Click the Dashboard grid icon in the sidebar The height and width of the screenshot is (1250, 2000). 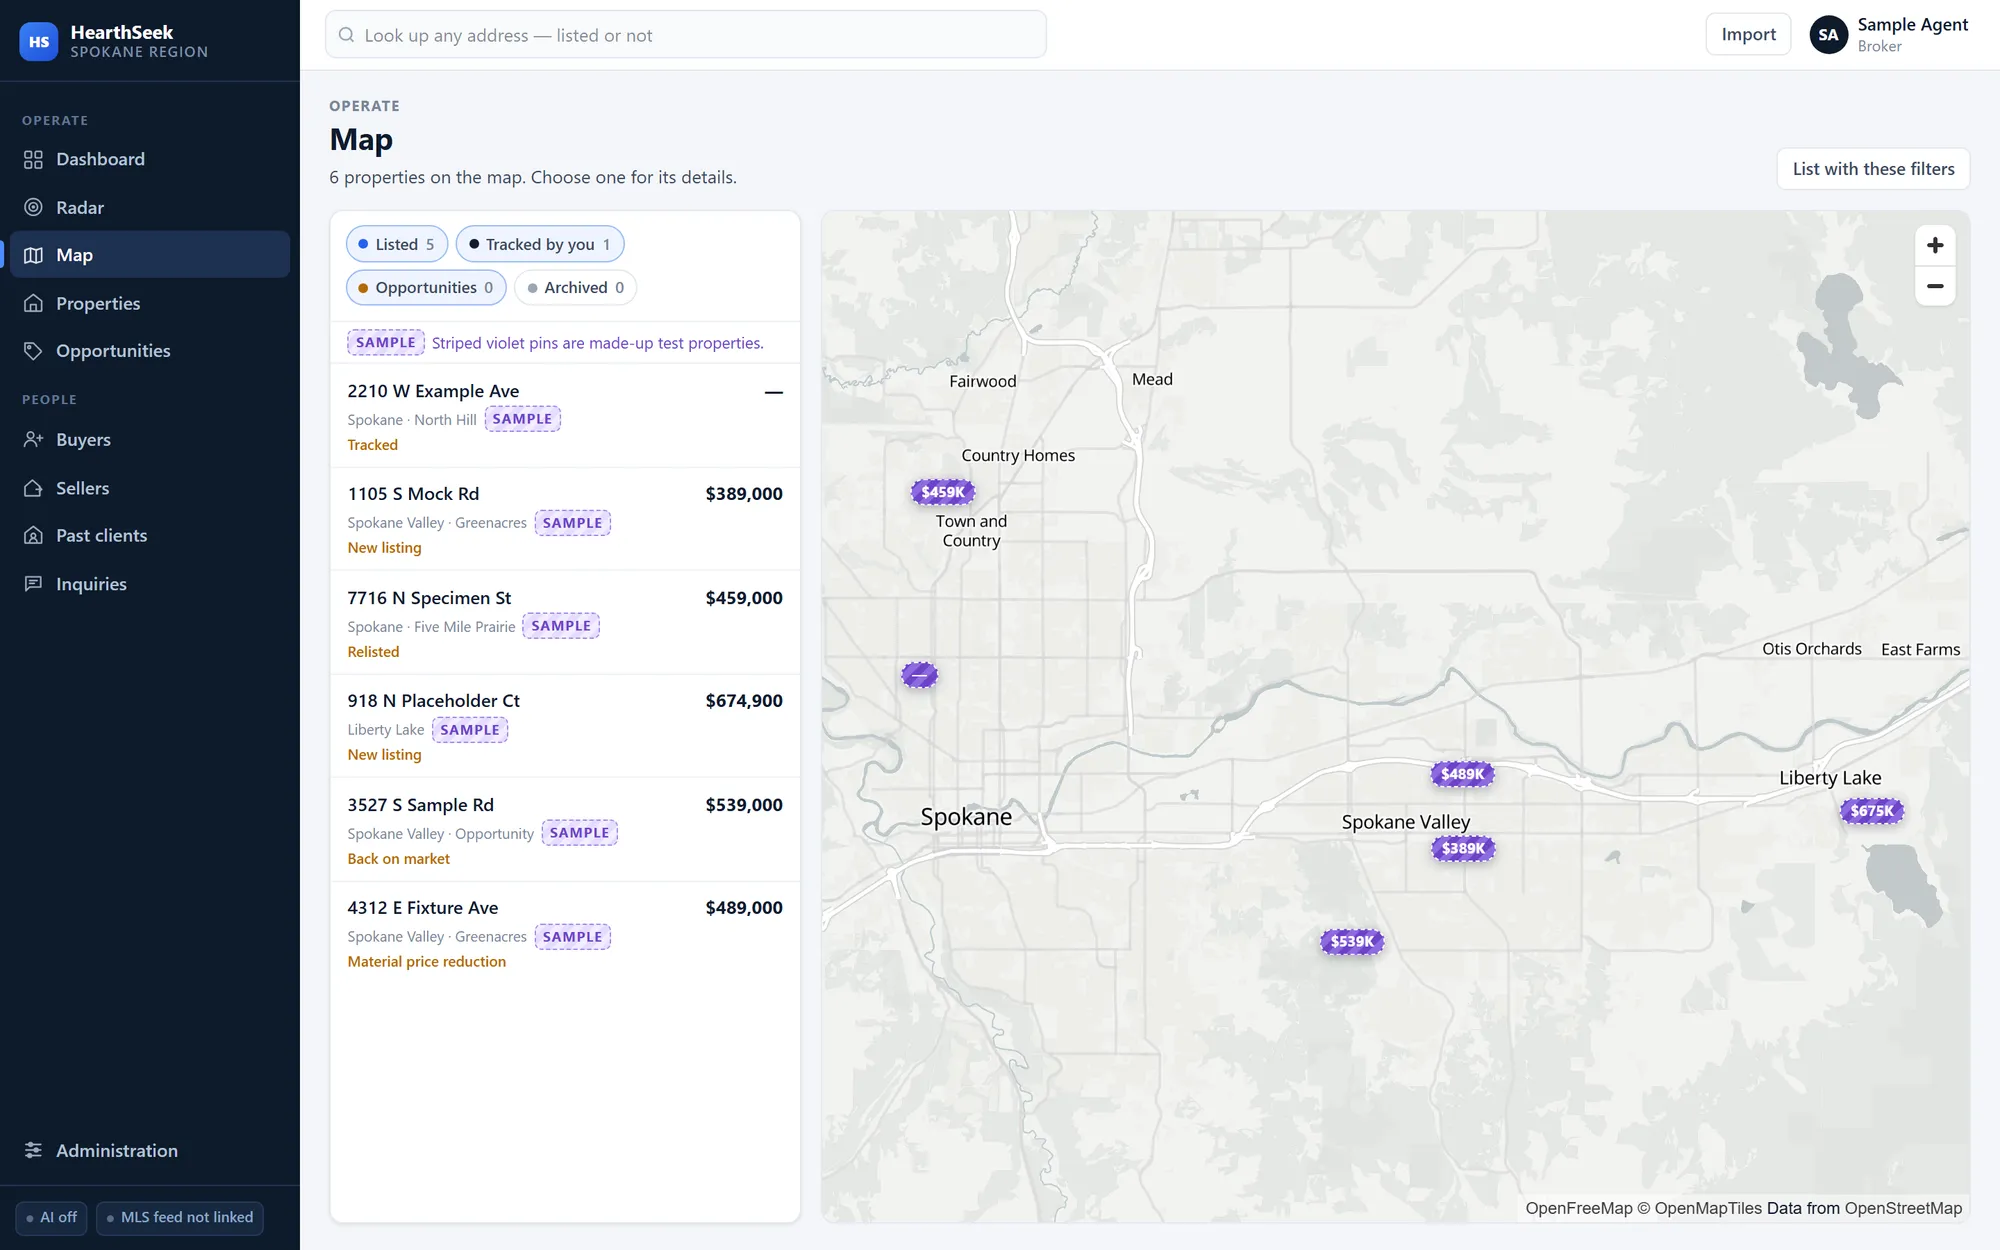coord(33,160)
